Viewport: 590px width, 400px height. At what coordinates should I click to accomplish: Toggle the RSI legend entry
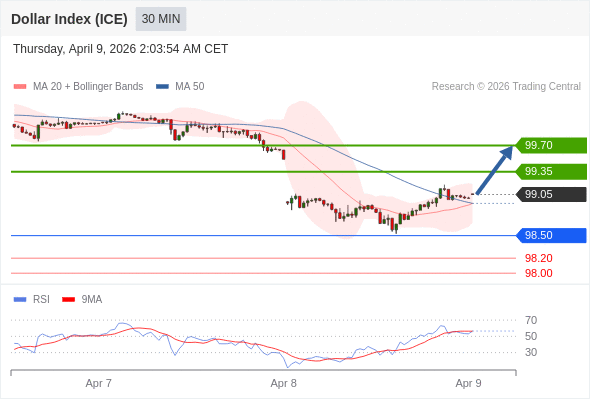pyautogui.click(x=32, y=300)
